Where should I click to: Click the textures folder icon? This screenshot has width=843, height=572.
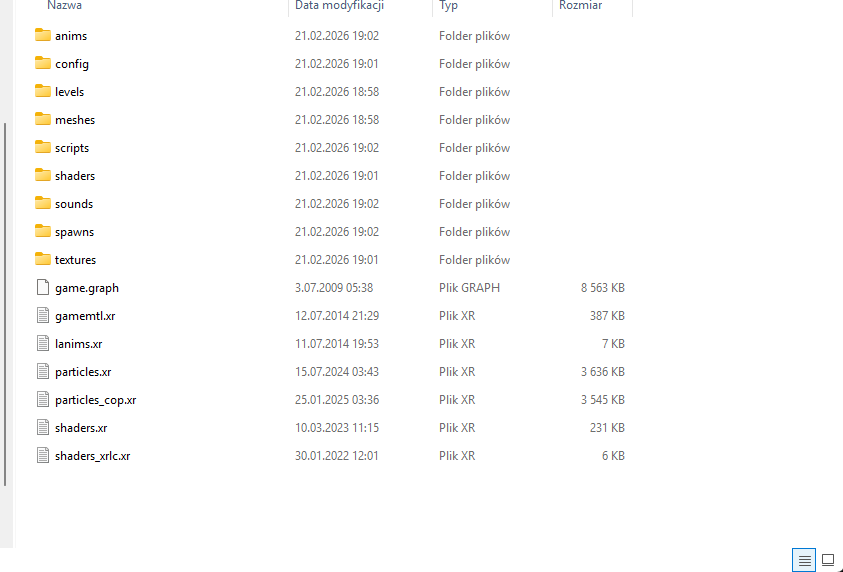[42, 260]
